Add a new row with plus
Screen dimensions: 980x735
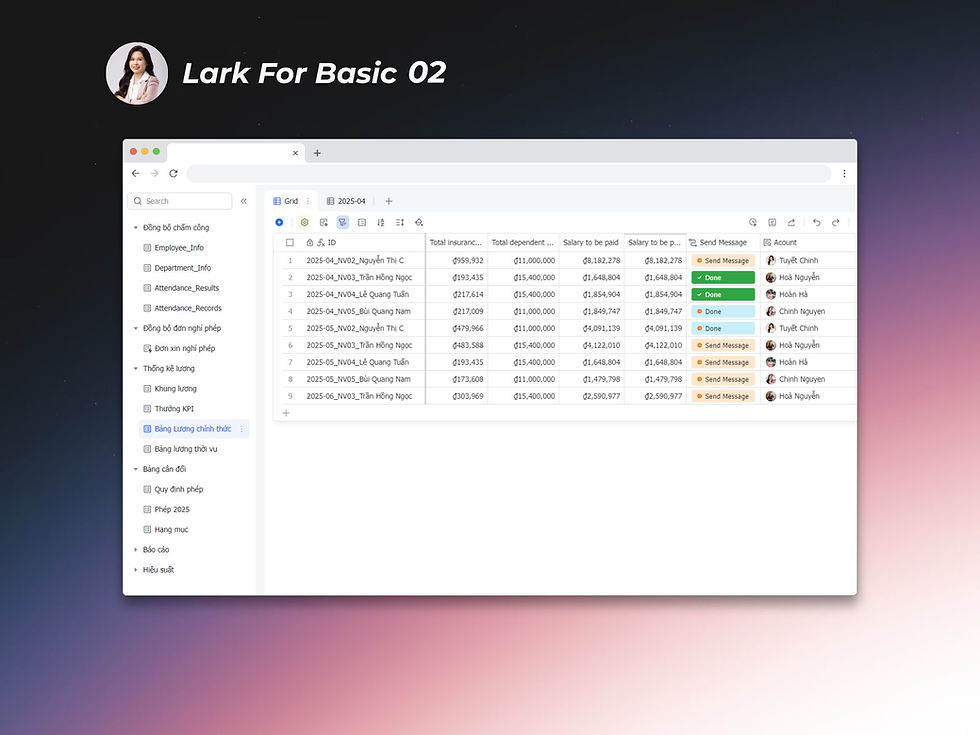[286, 412]
